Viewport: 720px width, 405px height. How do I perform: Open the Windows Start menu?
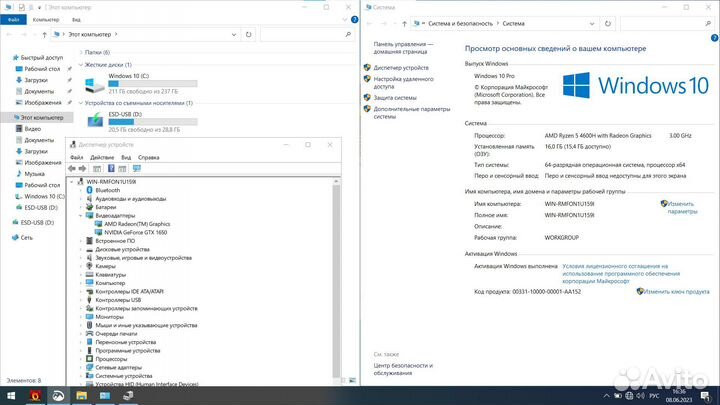(x=11, y=395)
